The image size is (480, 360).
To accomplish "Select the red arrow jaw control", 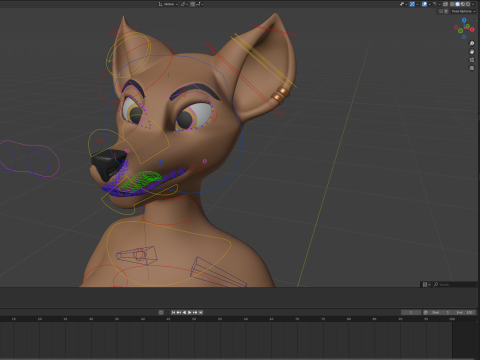I will (196, 168).
